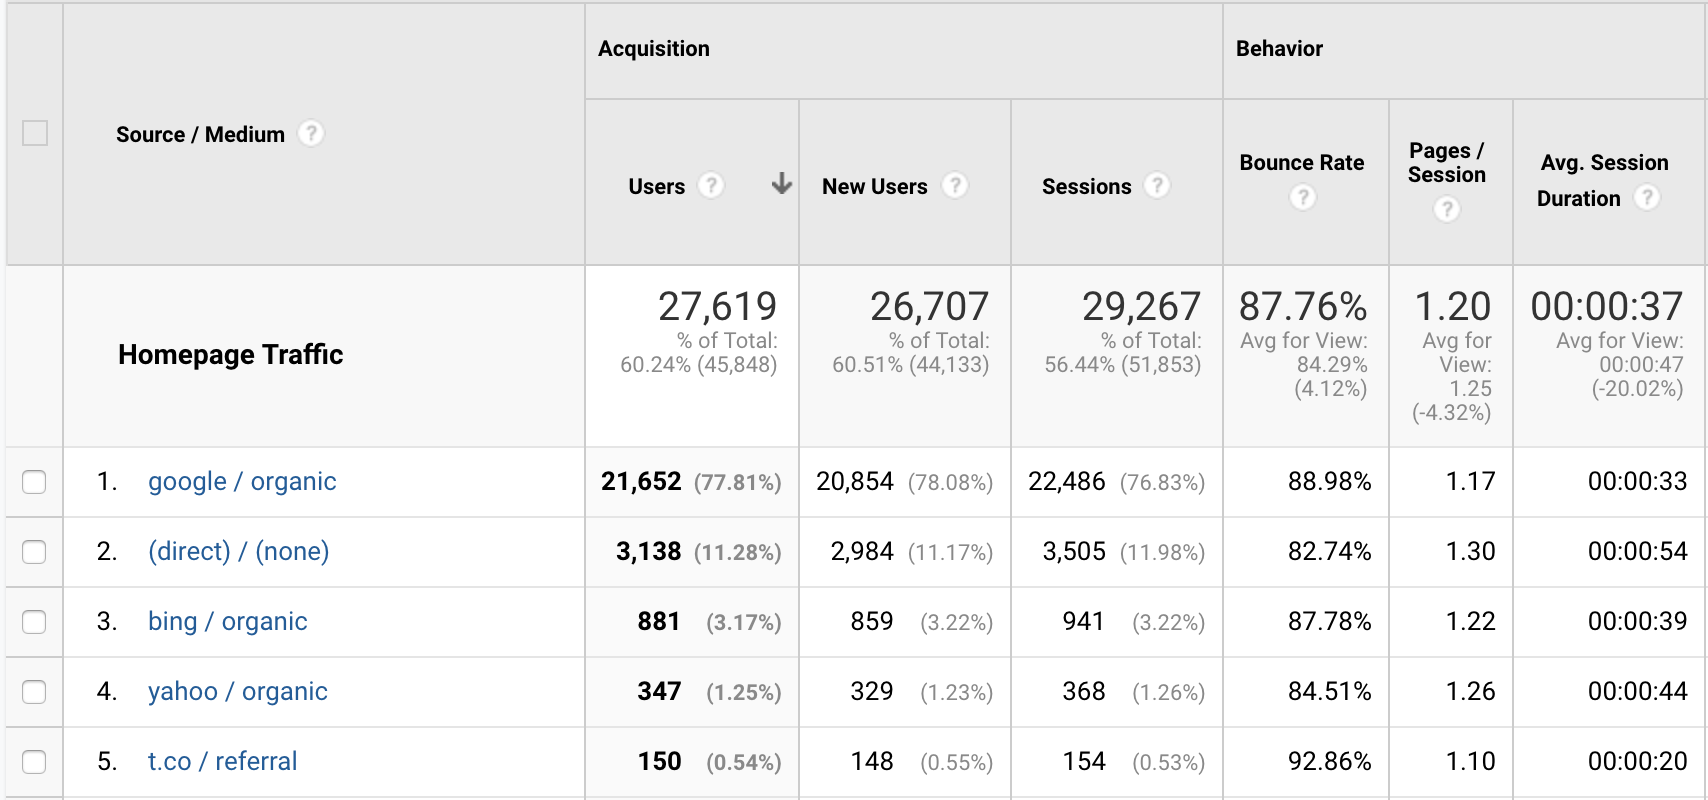
Task: Open the bing / organic source link
Action: point(228,621)
